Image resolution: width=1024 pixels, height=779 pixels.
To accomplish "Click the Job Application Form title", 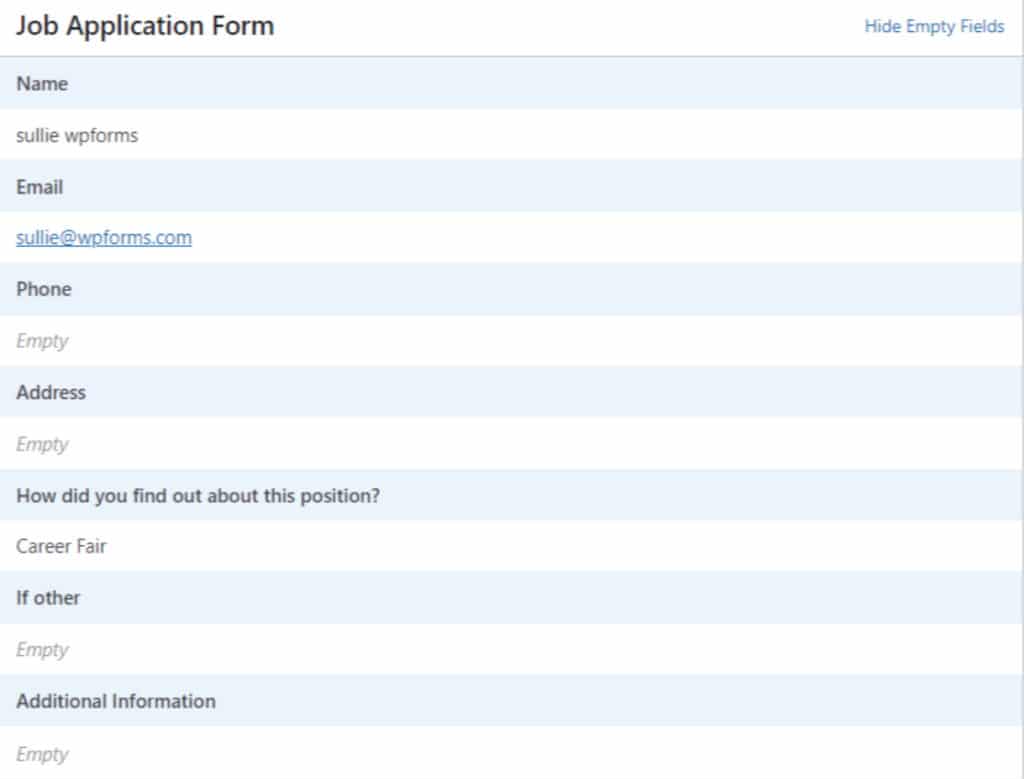I will [x=144, y=26].
